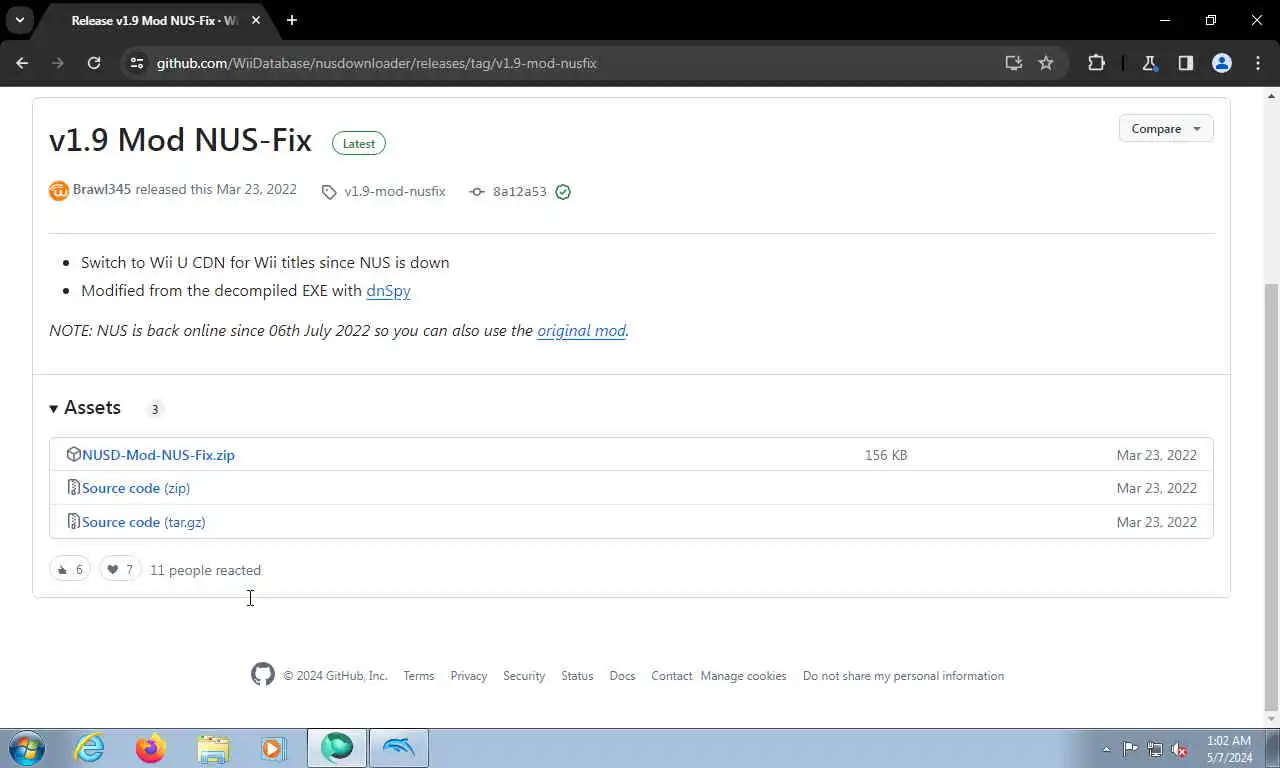This screenshot has width=1280, height=768.
Task: Open the Compare dropdown
Action: pos(1166,129)
